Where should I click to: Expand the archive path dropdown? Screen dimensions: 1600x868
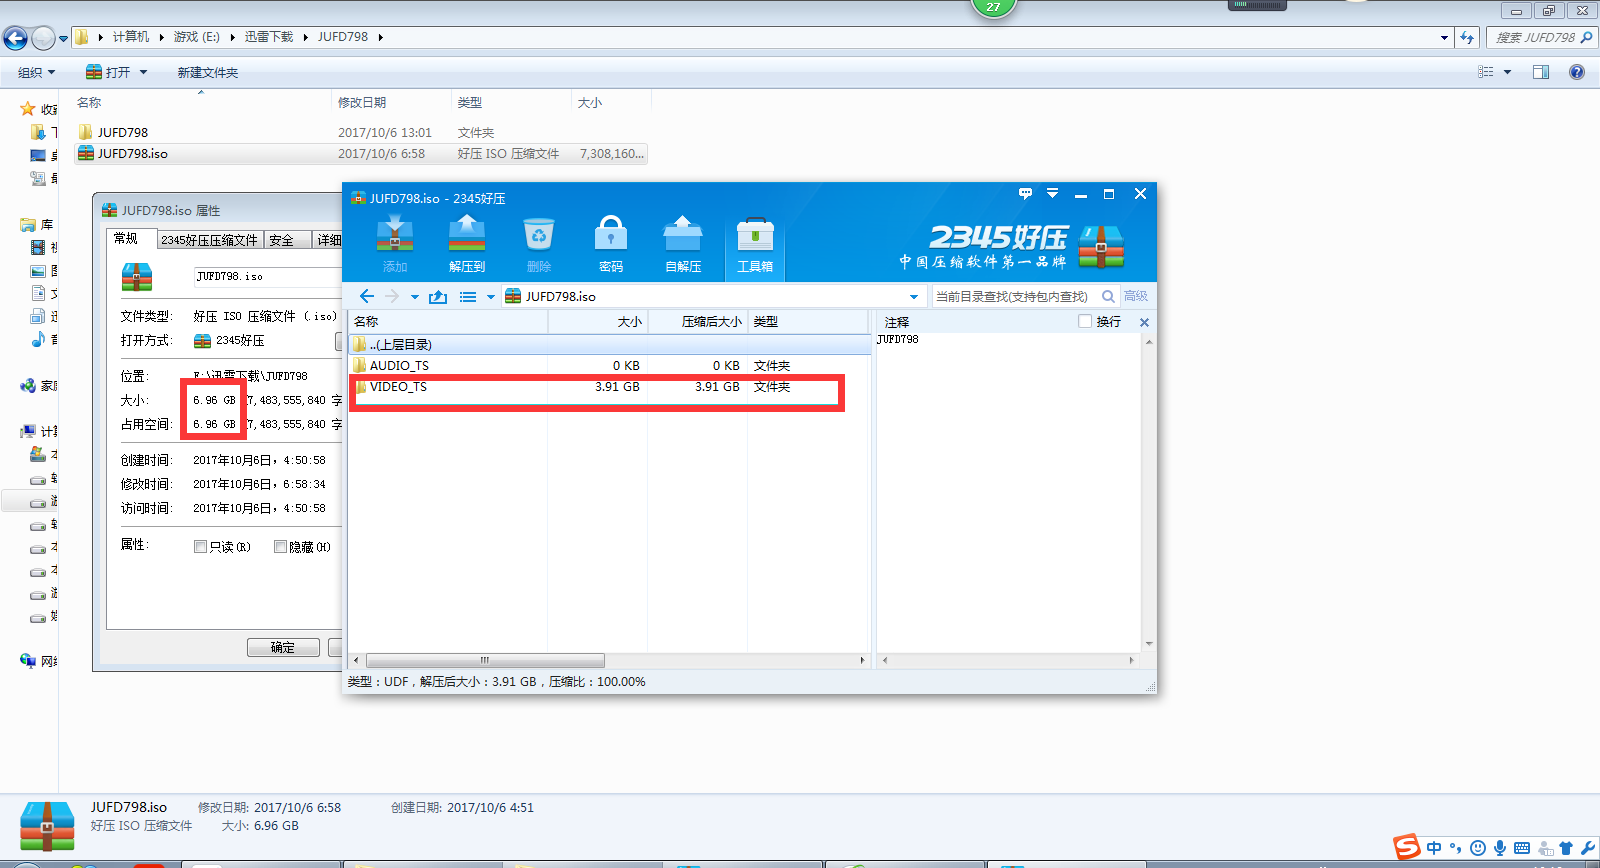[914, 297]
